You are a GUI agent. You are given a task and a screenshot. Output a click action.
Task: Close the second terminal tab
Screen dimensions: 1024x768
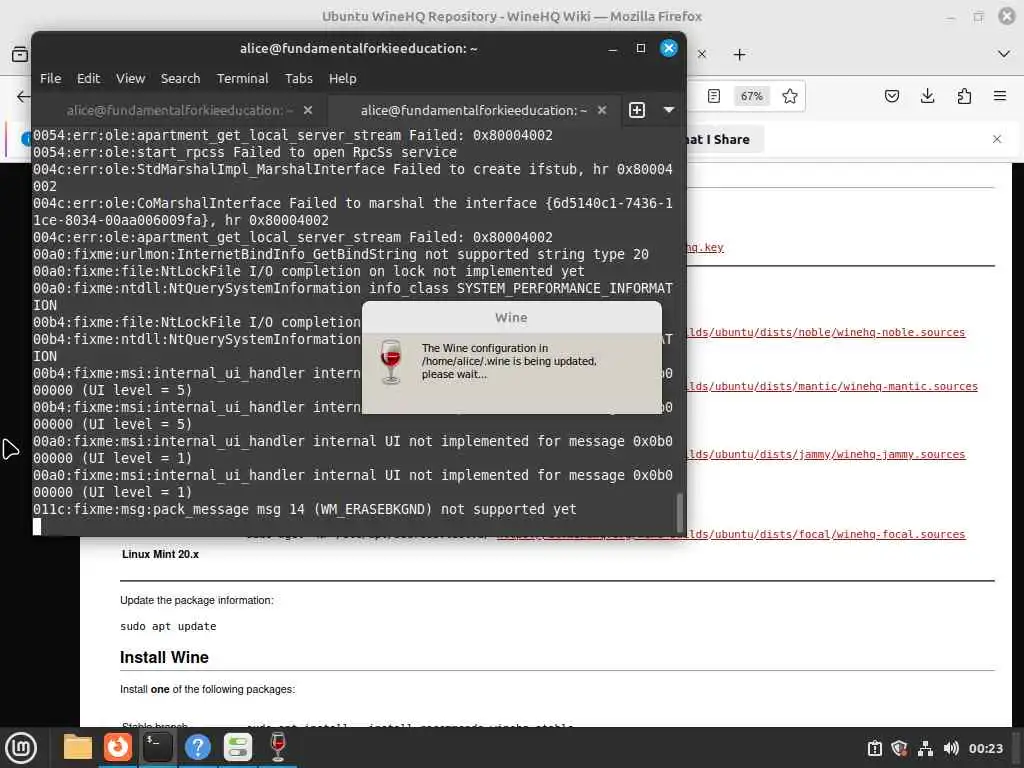602,110
